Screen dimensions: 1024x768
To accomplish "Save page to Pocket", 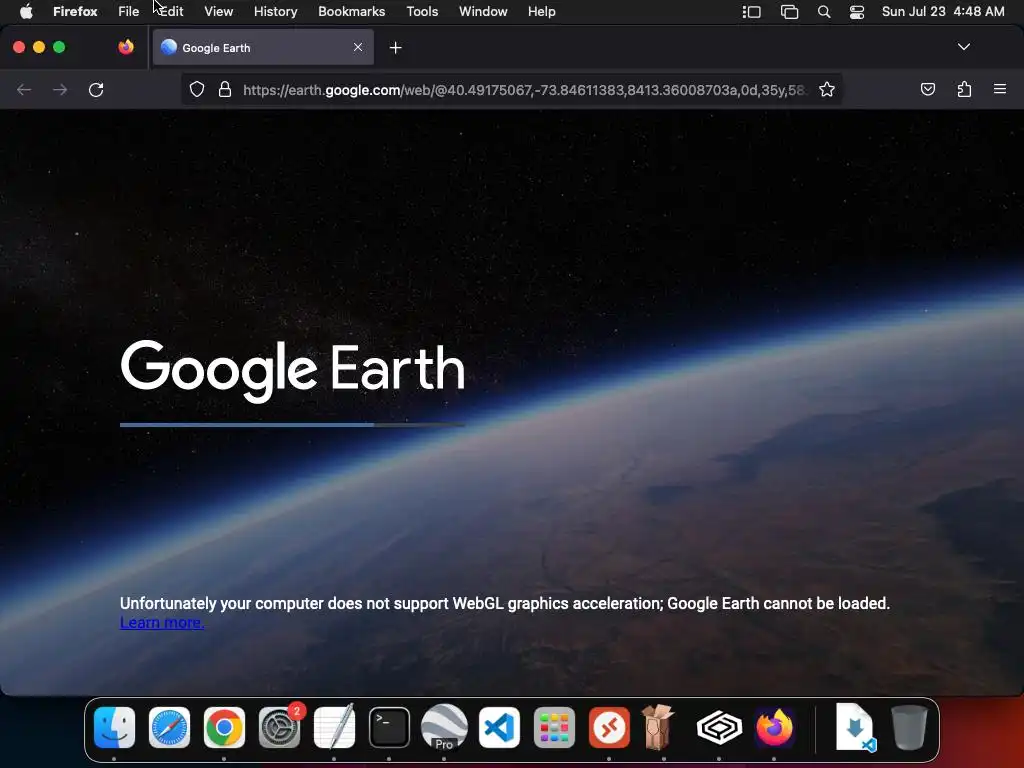I will pos(927,89).
